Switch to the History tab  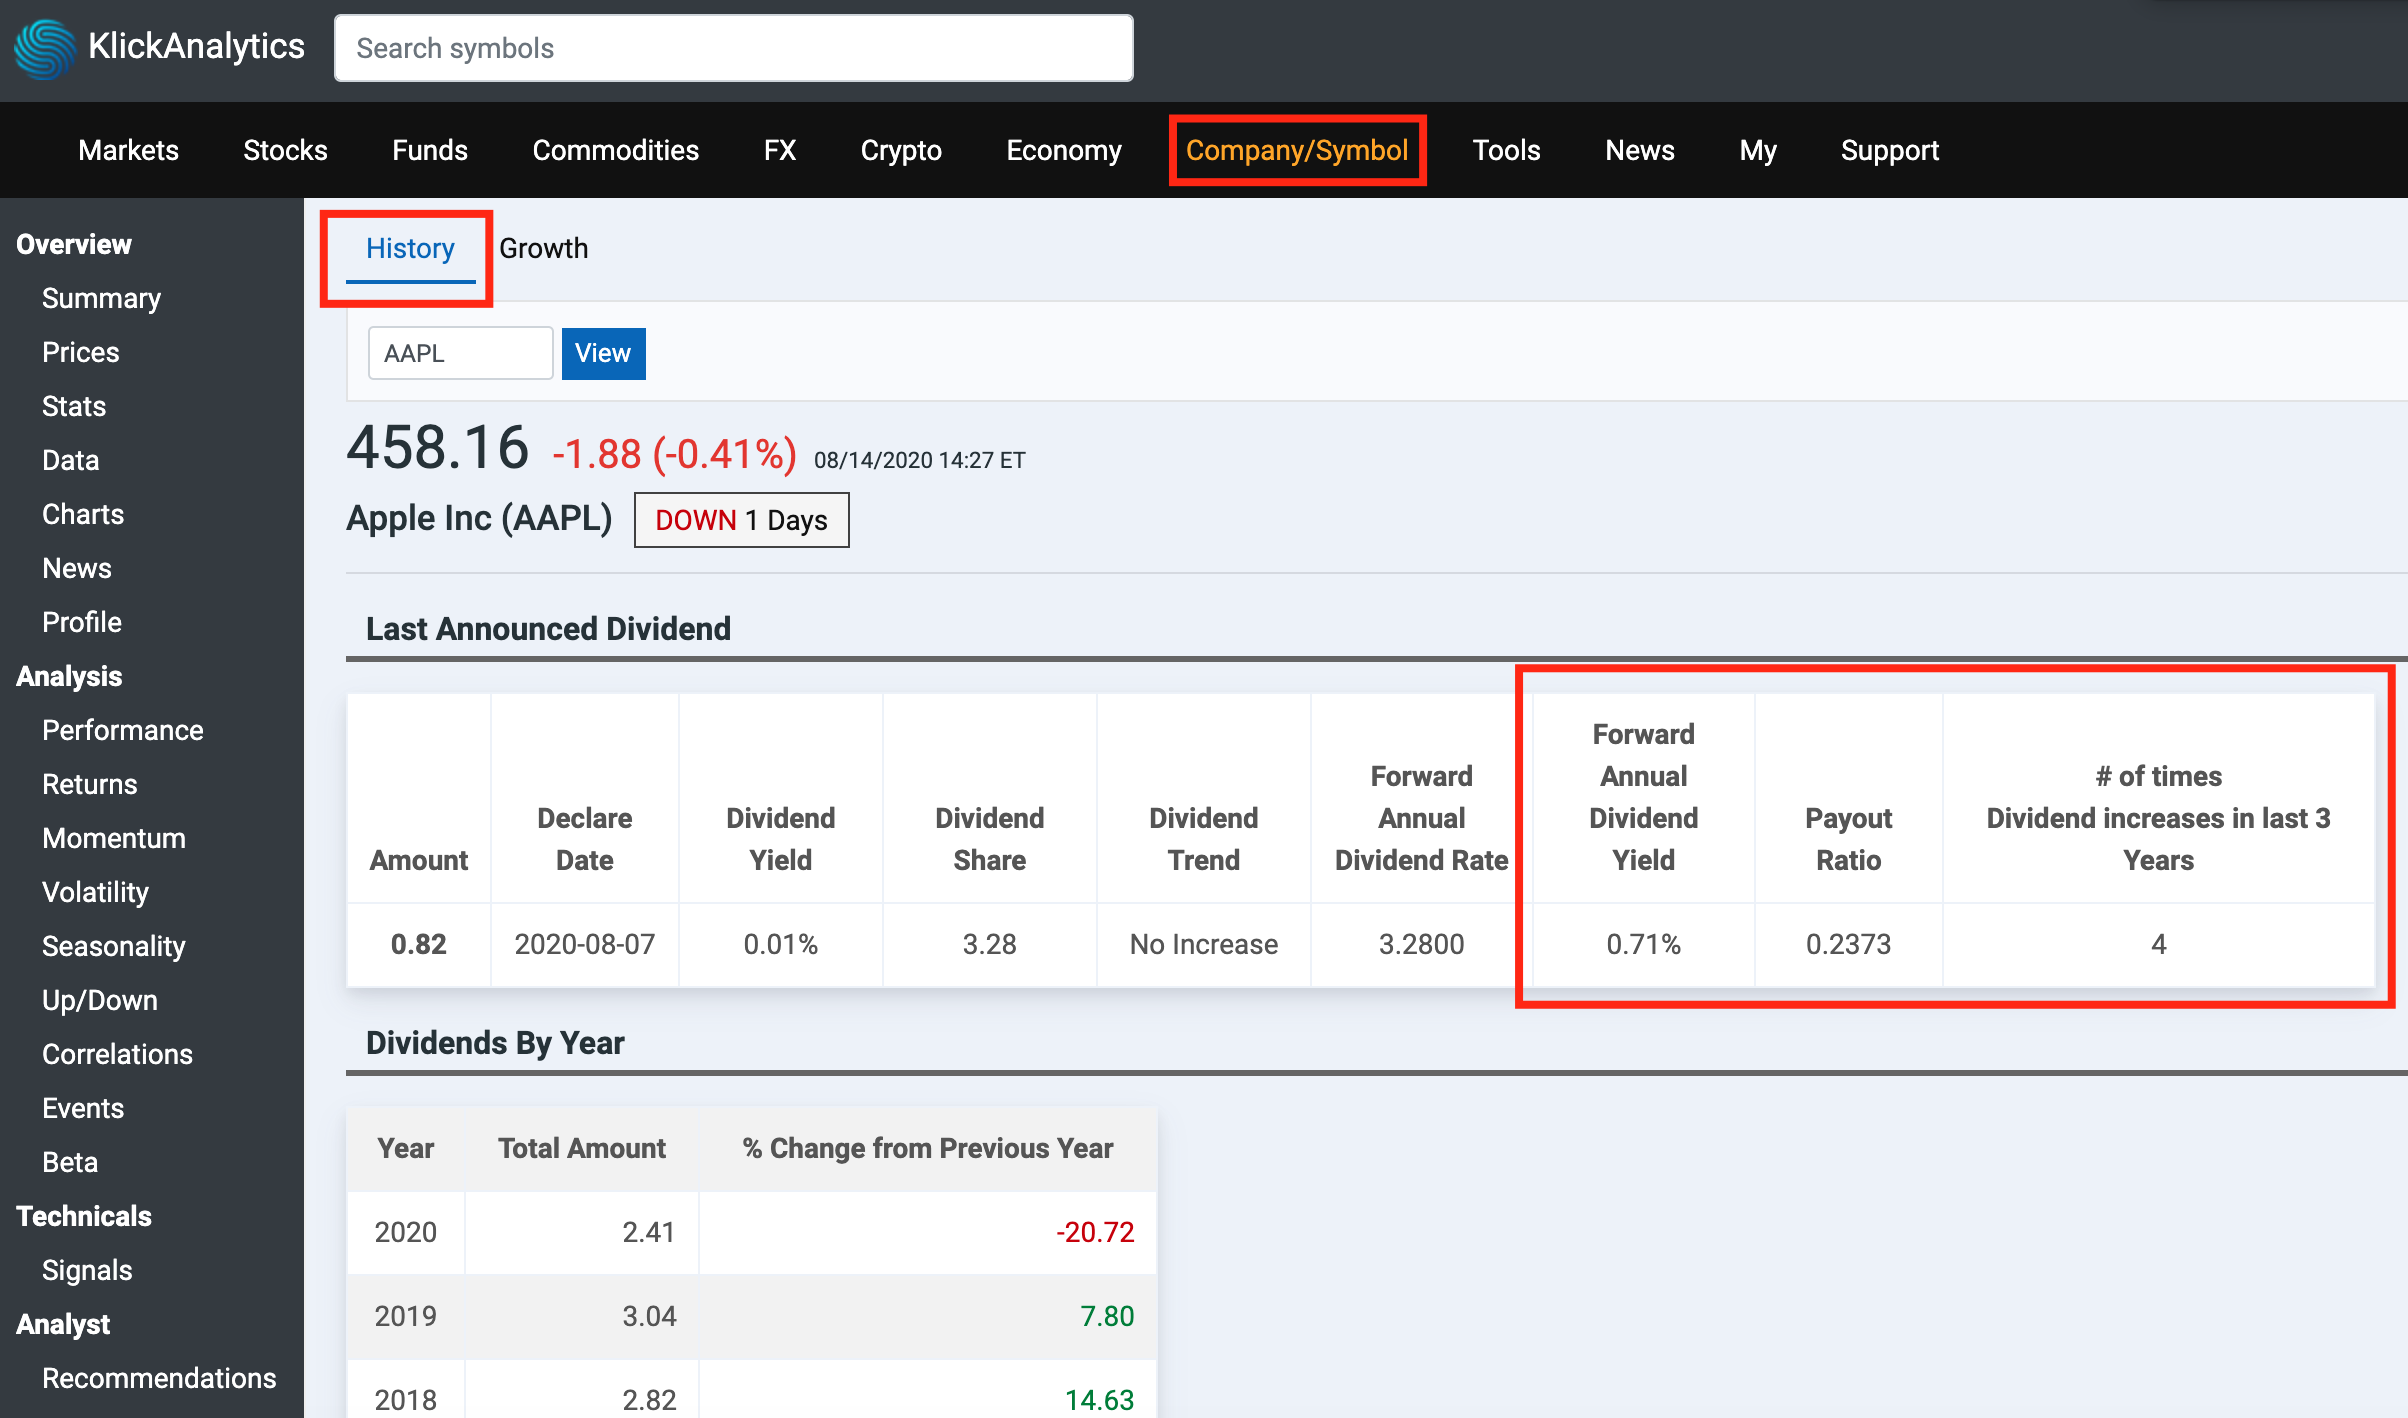pyautogui.click(x=410, y=248)
